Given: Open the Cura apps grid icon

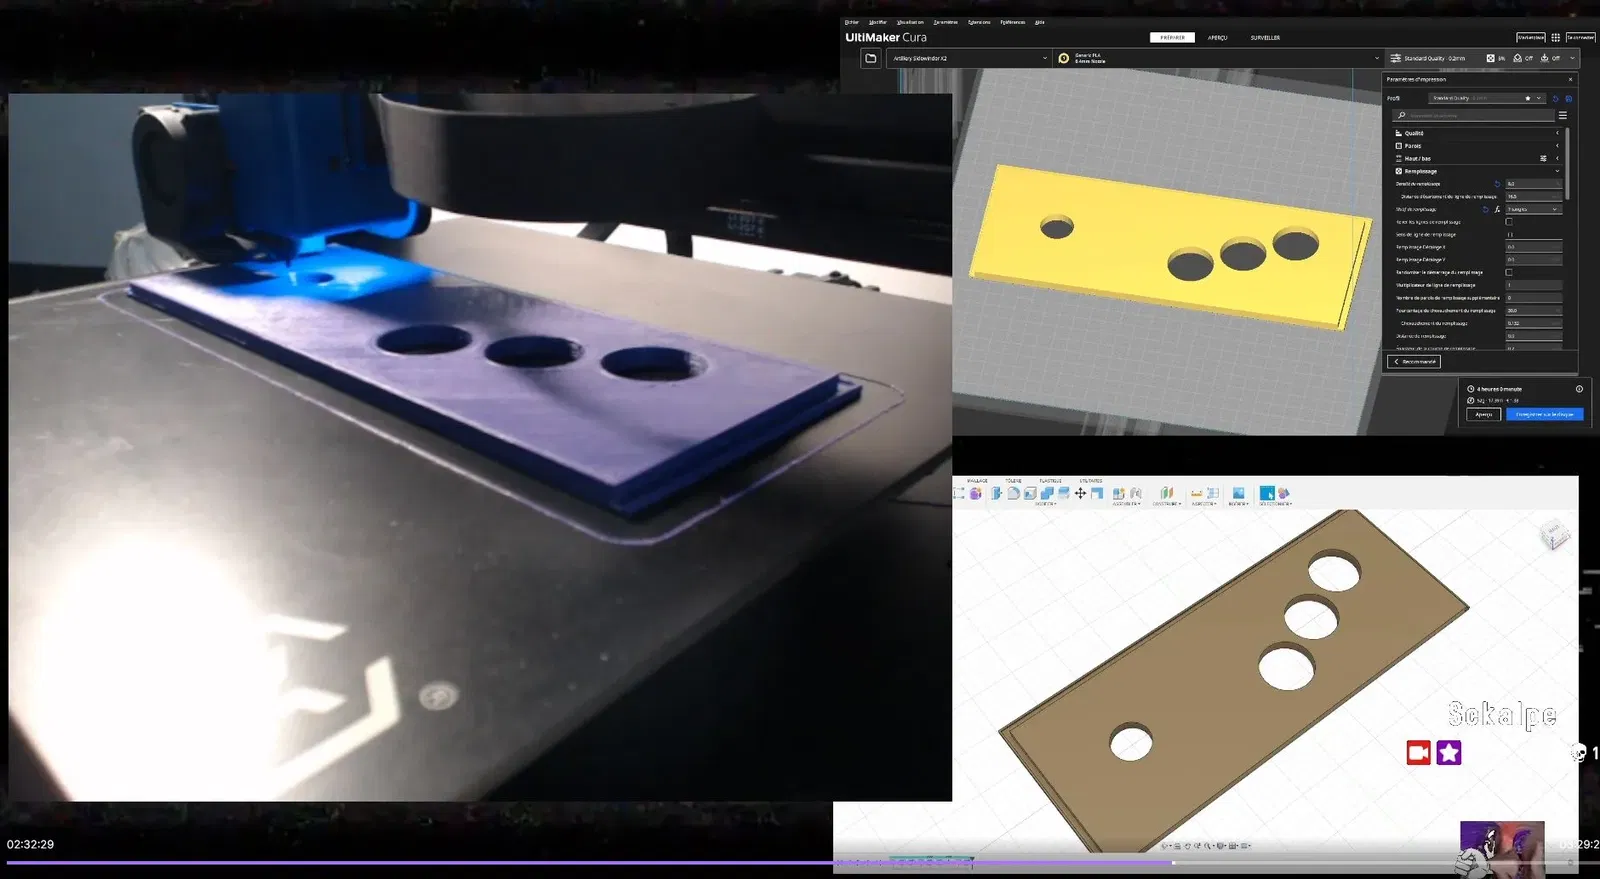Looking at the screenshot, I should pyautogui.click(x=1555, y=37).
